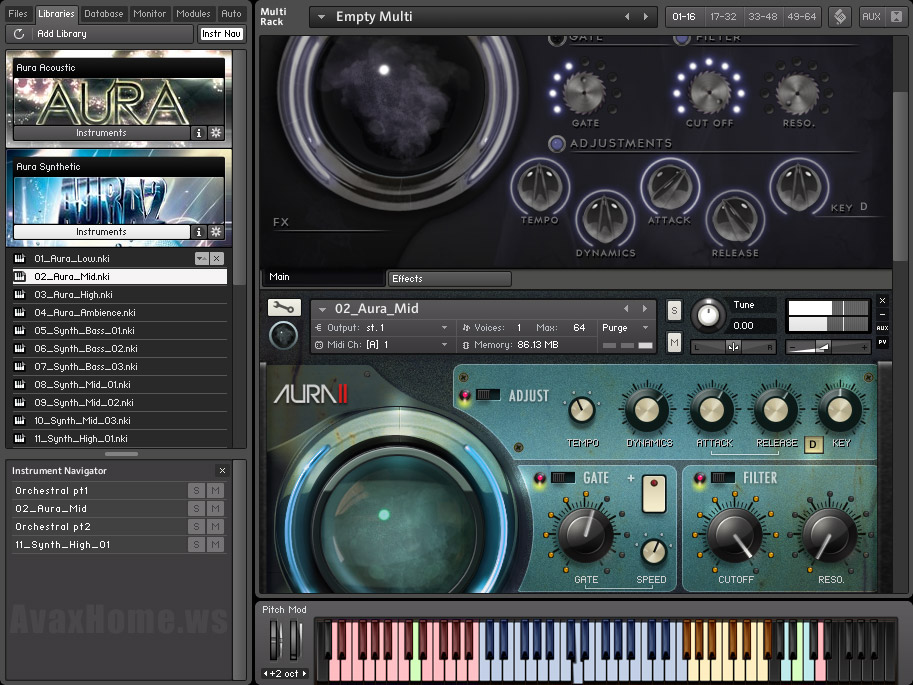Toggle ADJUSTMENTS power button in upper instrument

coord(557,143)
